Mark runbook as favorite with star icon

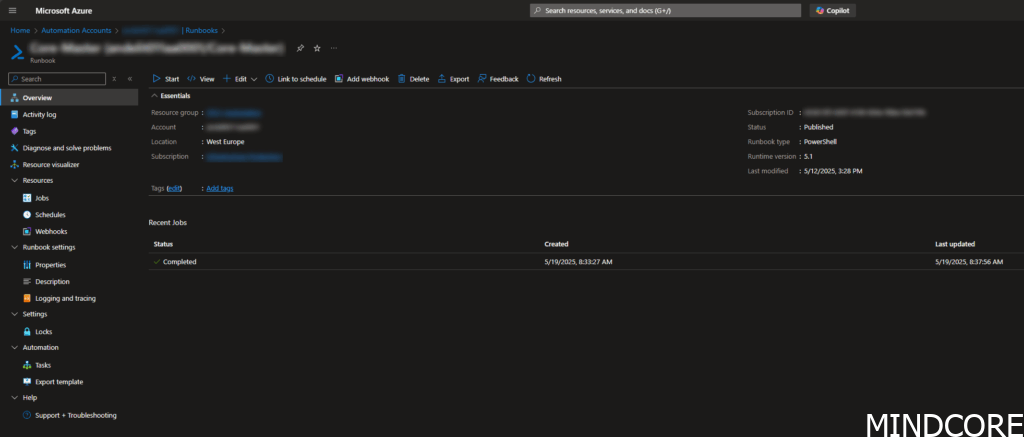[x=317, y=48]
